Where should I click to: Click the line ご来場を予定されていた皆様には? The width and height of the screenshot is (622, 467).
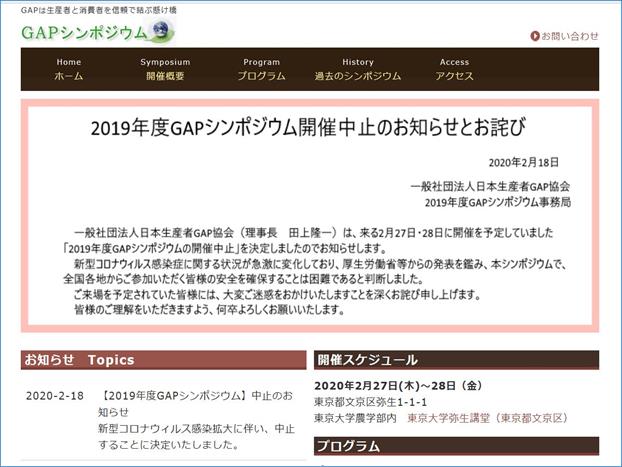click(x=277, y=294)
